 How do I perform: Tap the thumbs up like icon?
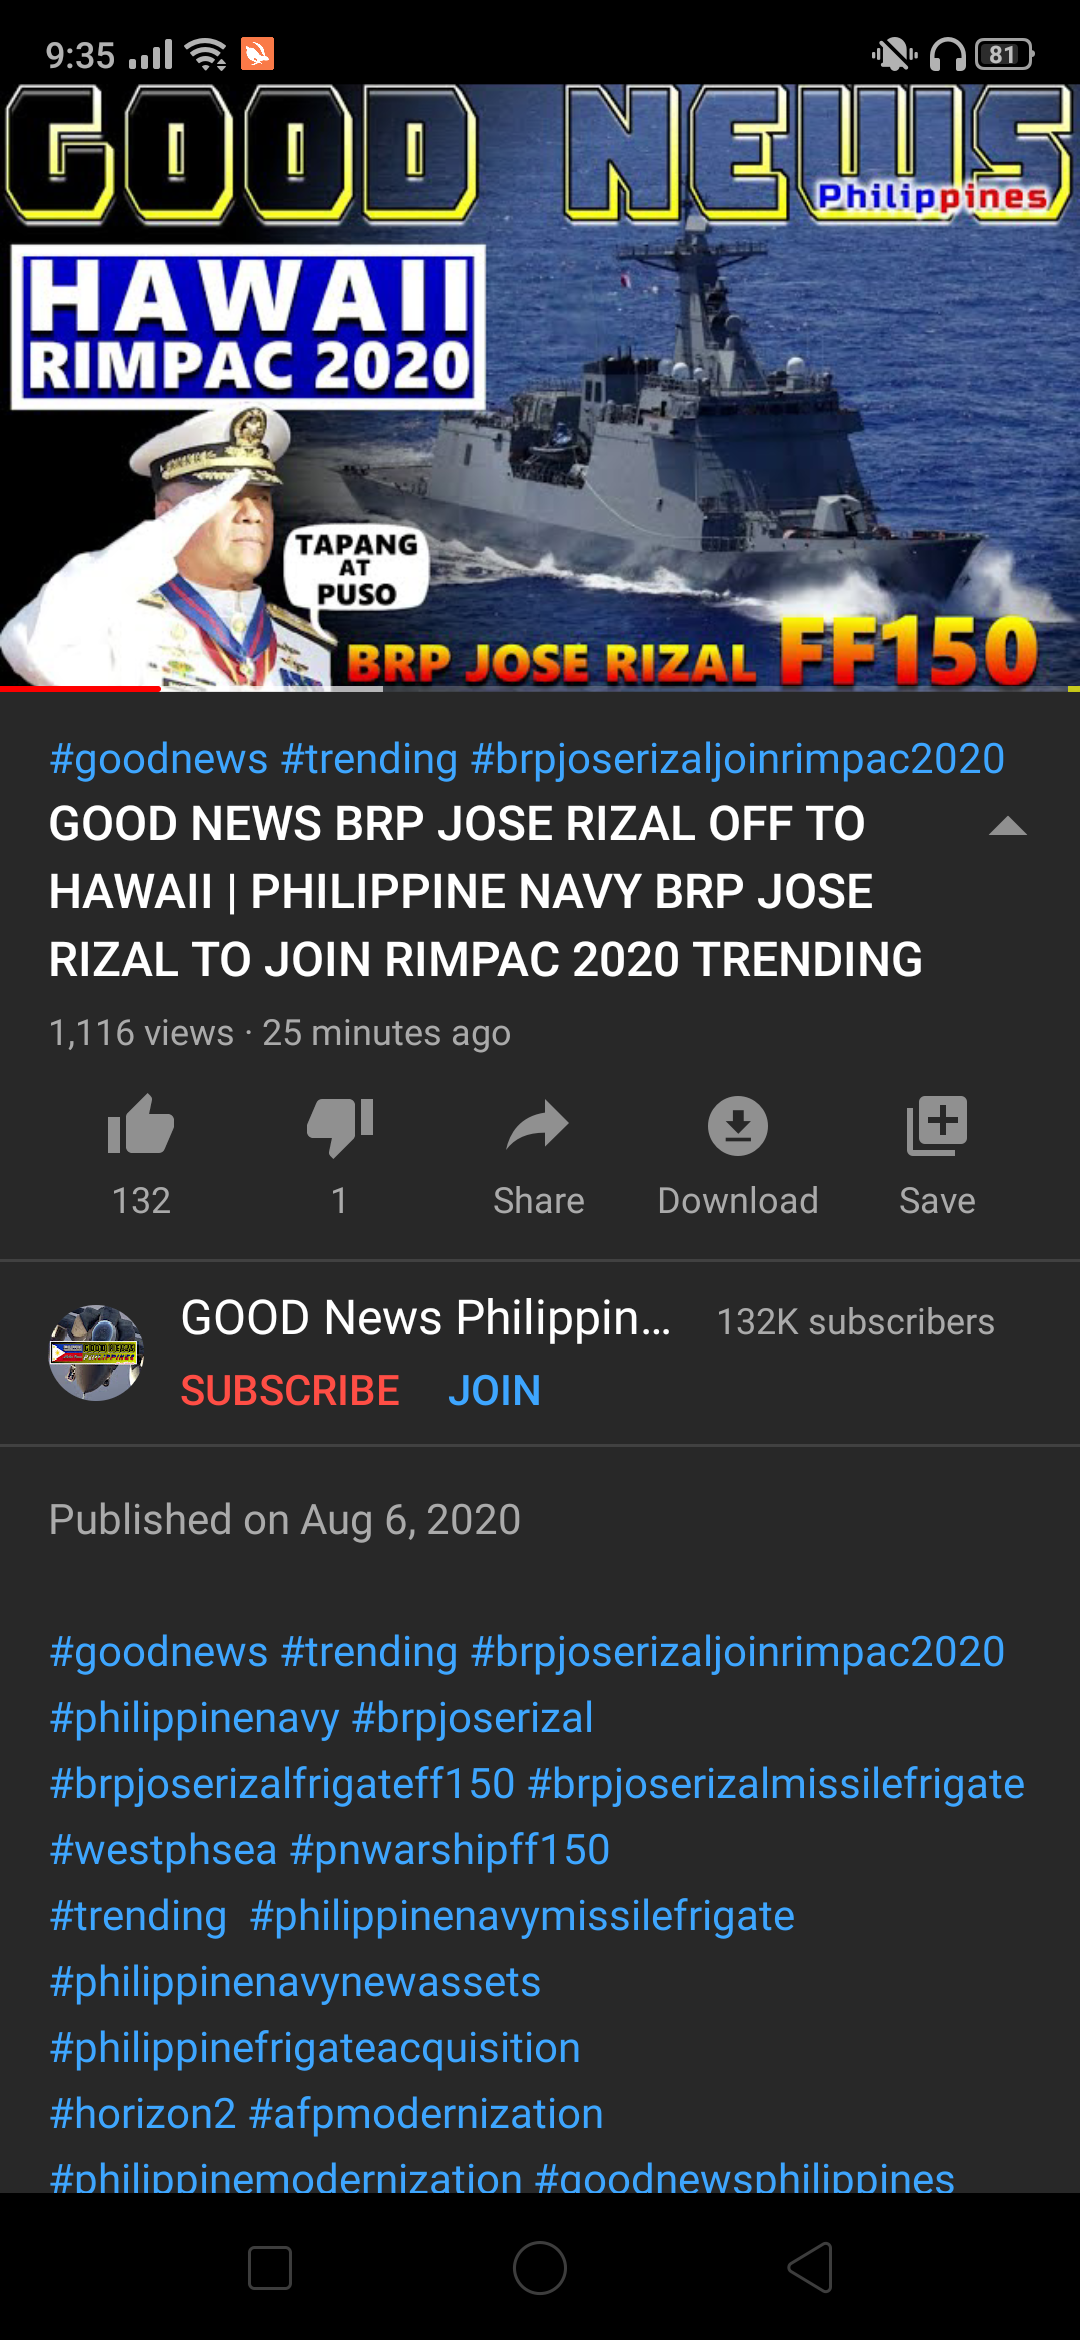[x=141, y=1126]
